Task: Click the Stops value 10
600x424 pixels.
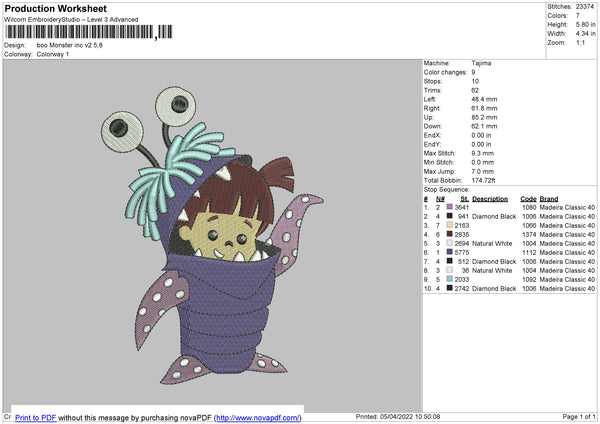Action: click(475, 81)
